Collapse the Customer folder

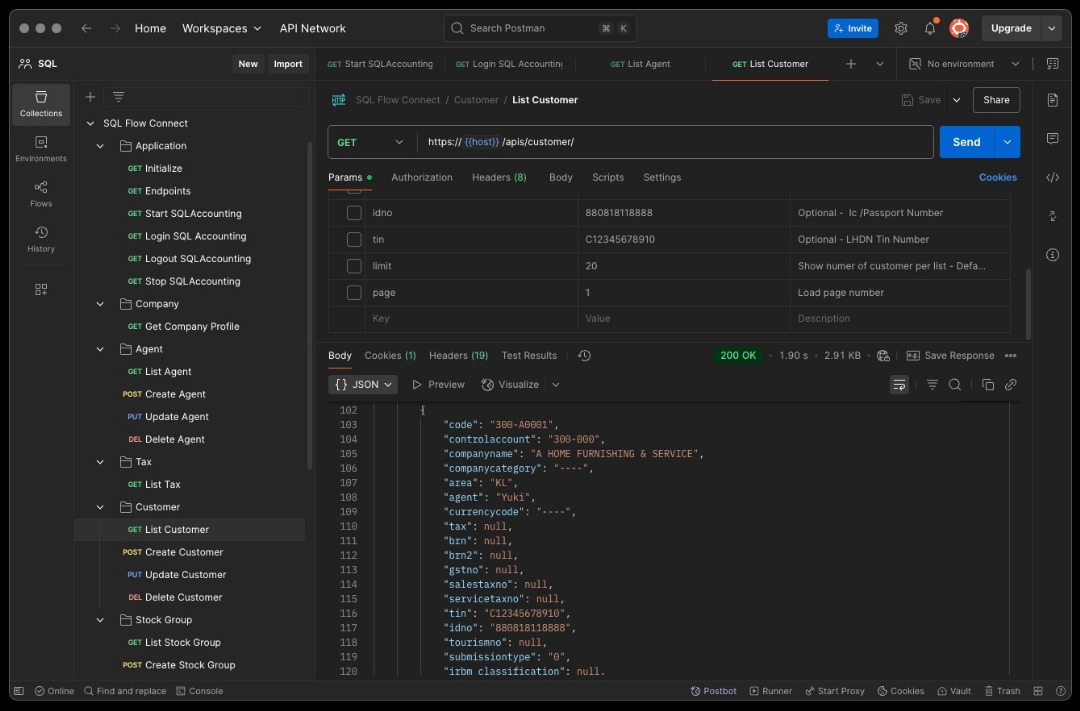click(x=100, y=507)
